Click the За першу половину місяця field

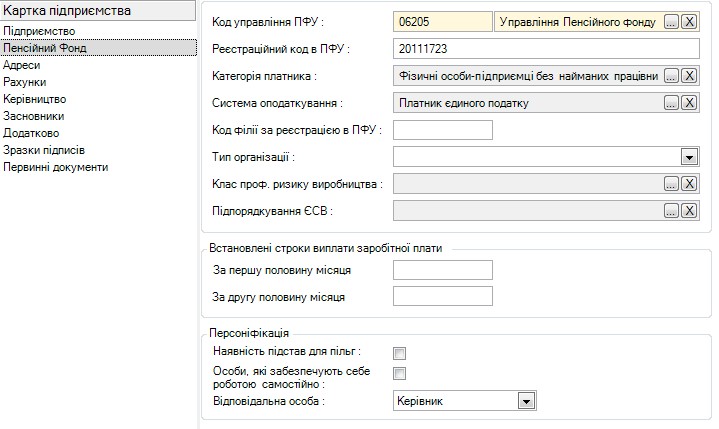[x=443, y=270]
